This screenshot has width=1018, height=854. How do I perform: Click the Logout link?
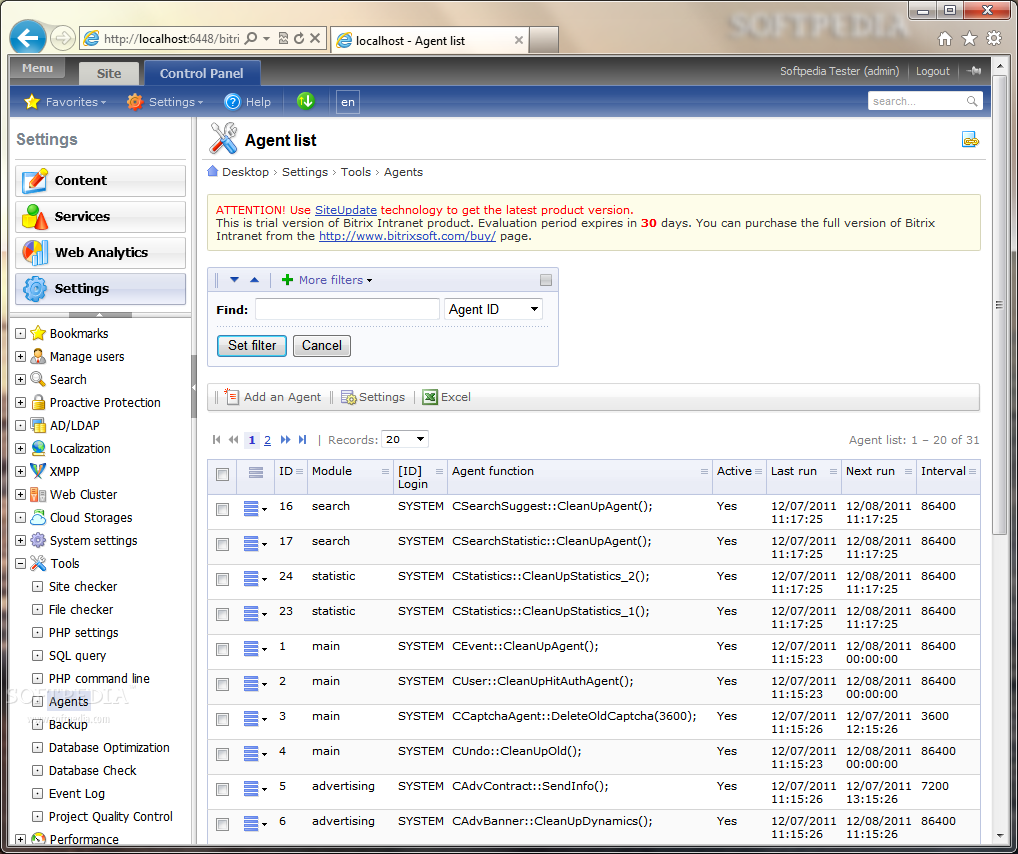click(x=932, y=71)
